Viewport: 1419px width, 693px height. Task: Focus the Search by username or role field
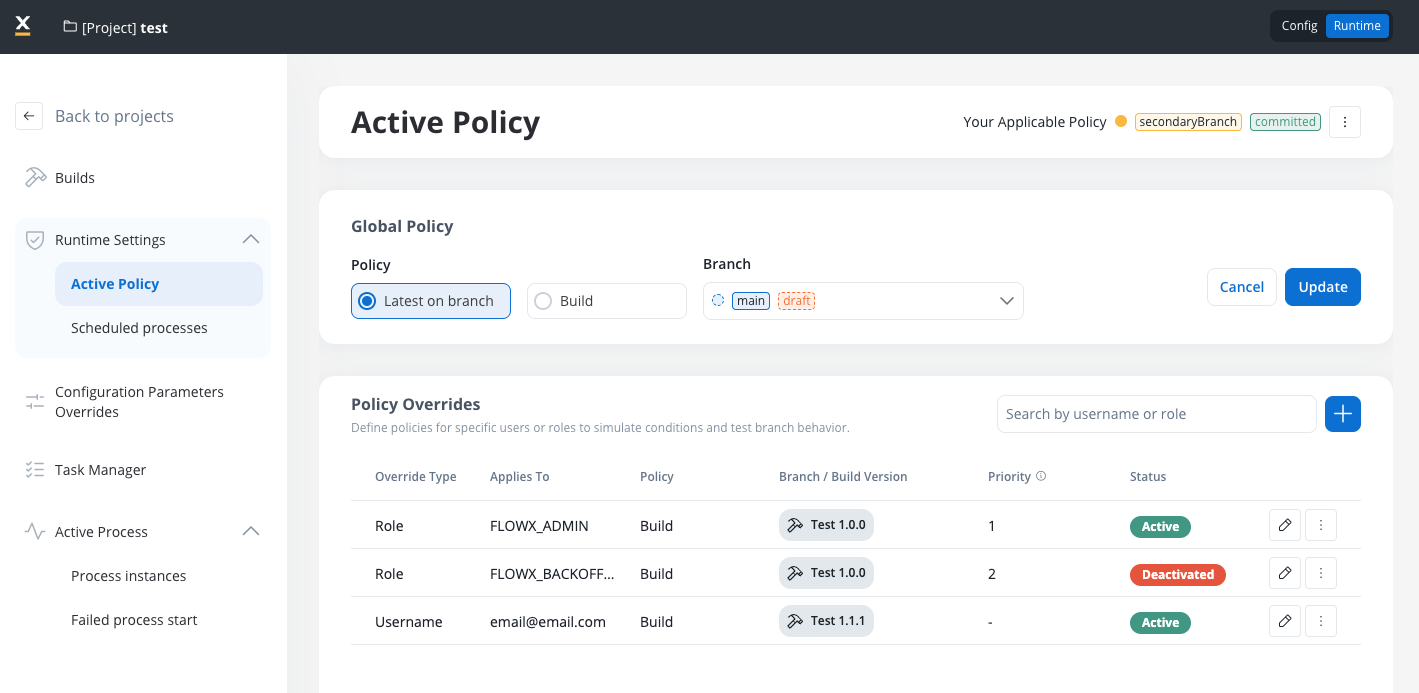tap(1156, 414)
